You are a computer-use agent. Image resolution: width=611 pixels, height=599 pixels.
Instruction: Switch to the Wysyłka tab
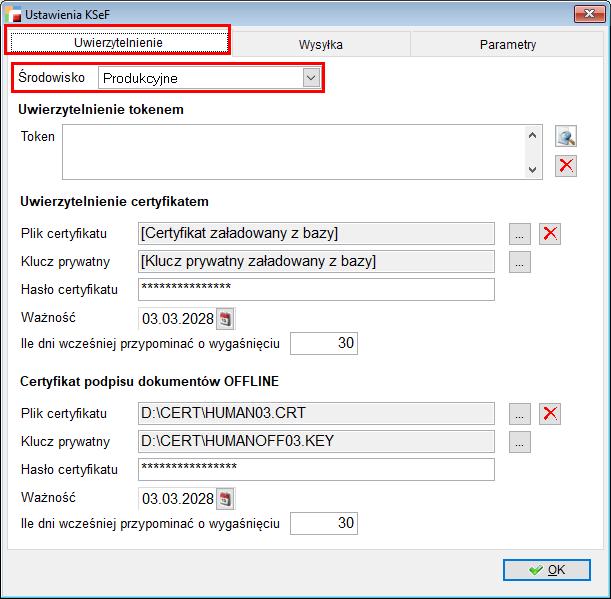point(320,44)
